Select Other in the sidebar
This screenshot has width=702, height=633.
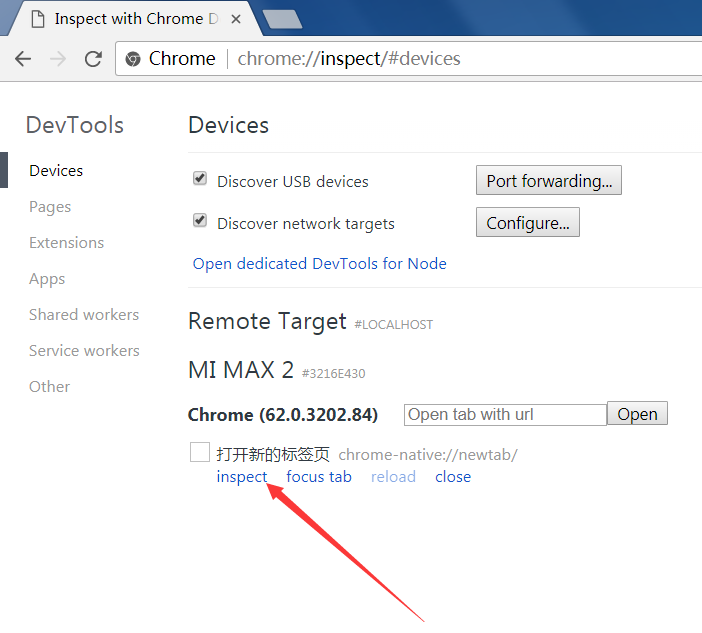[x=49, y=386]
